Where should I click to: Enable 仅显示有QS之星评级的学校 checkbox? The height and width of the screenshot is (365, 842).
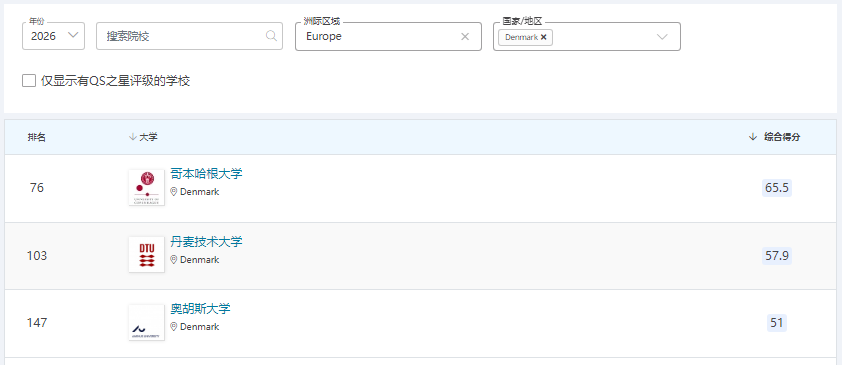tap(28, 81)
